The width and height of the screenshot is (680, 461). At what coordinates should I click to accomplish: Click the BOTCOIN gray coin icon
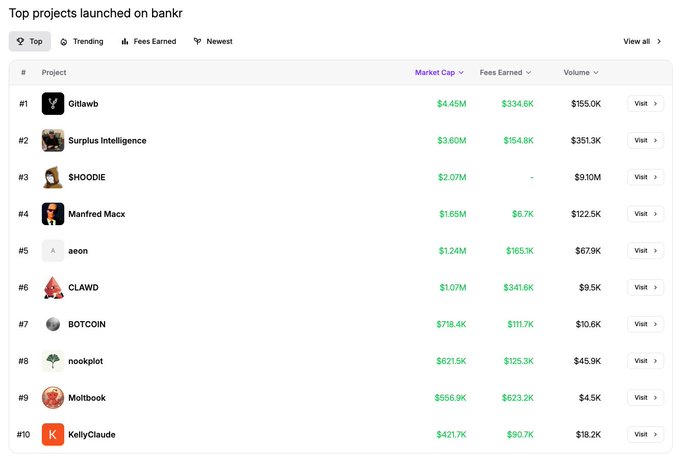(x=53, y=324)
